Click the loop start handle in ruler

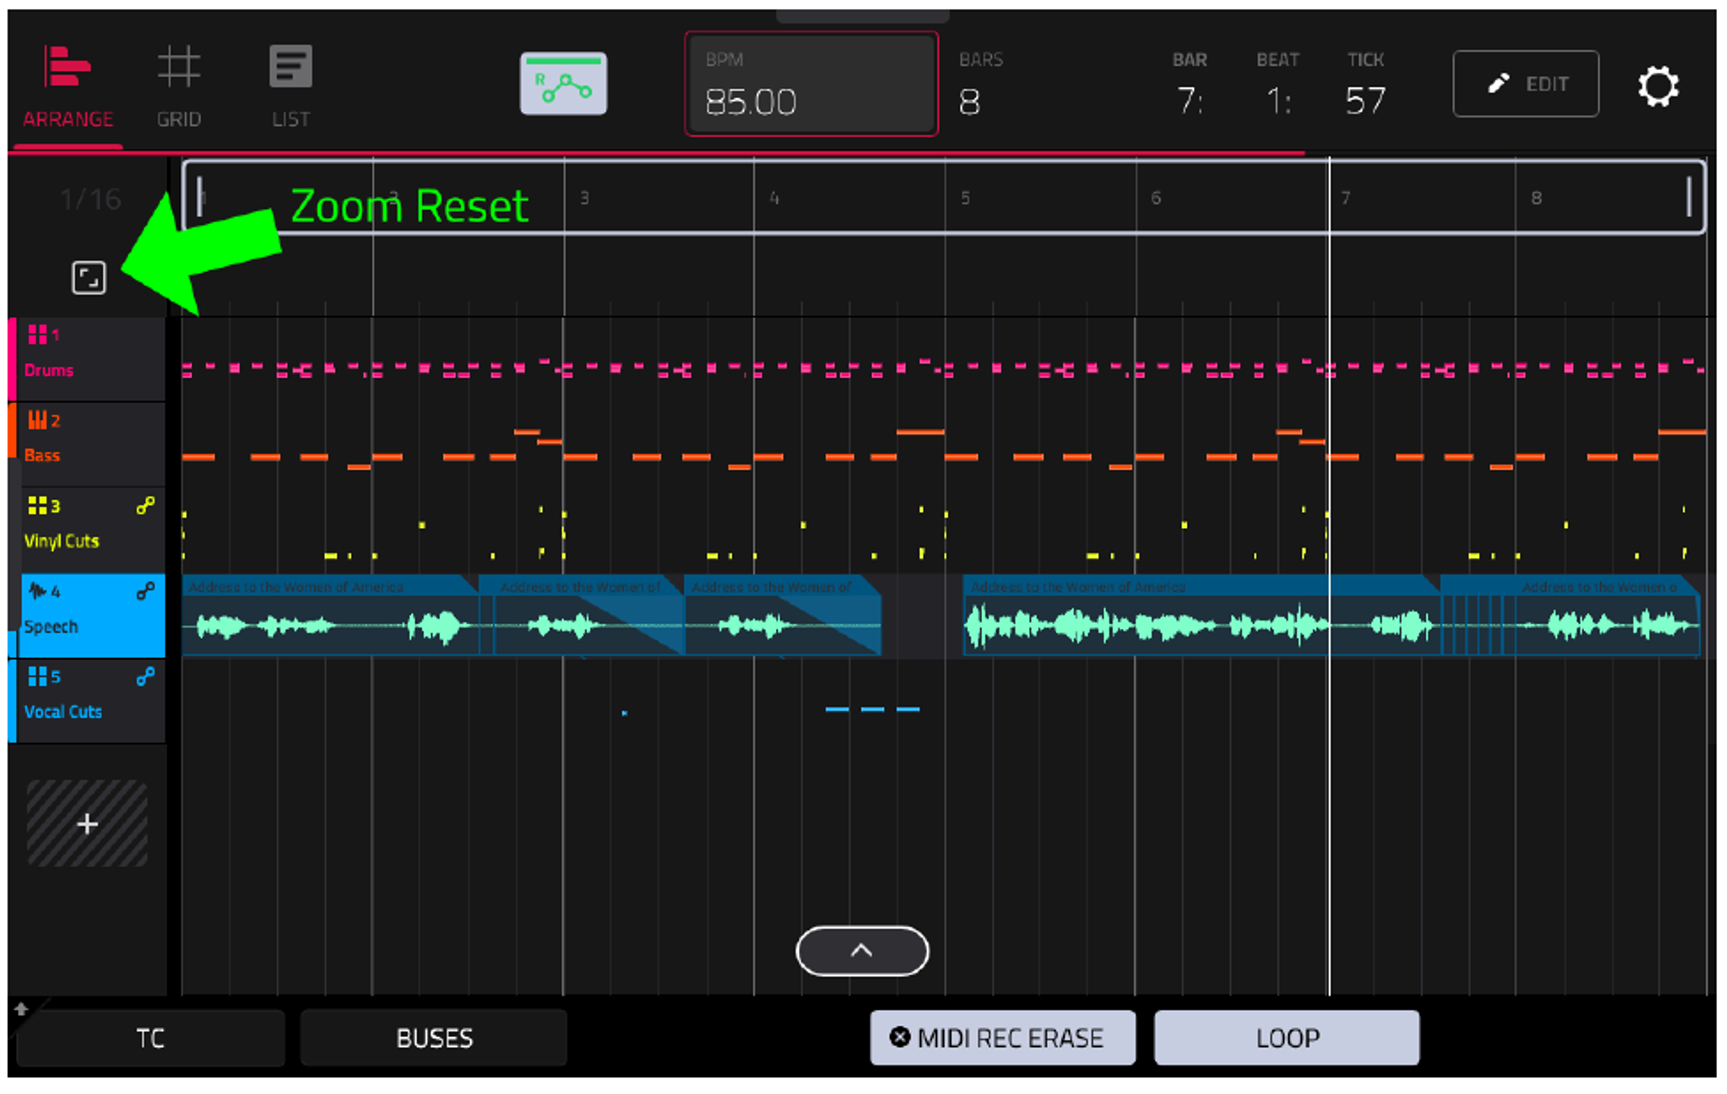(x=201, y=197)
